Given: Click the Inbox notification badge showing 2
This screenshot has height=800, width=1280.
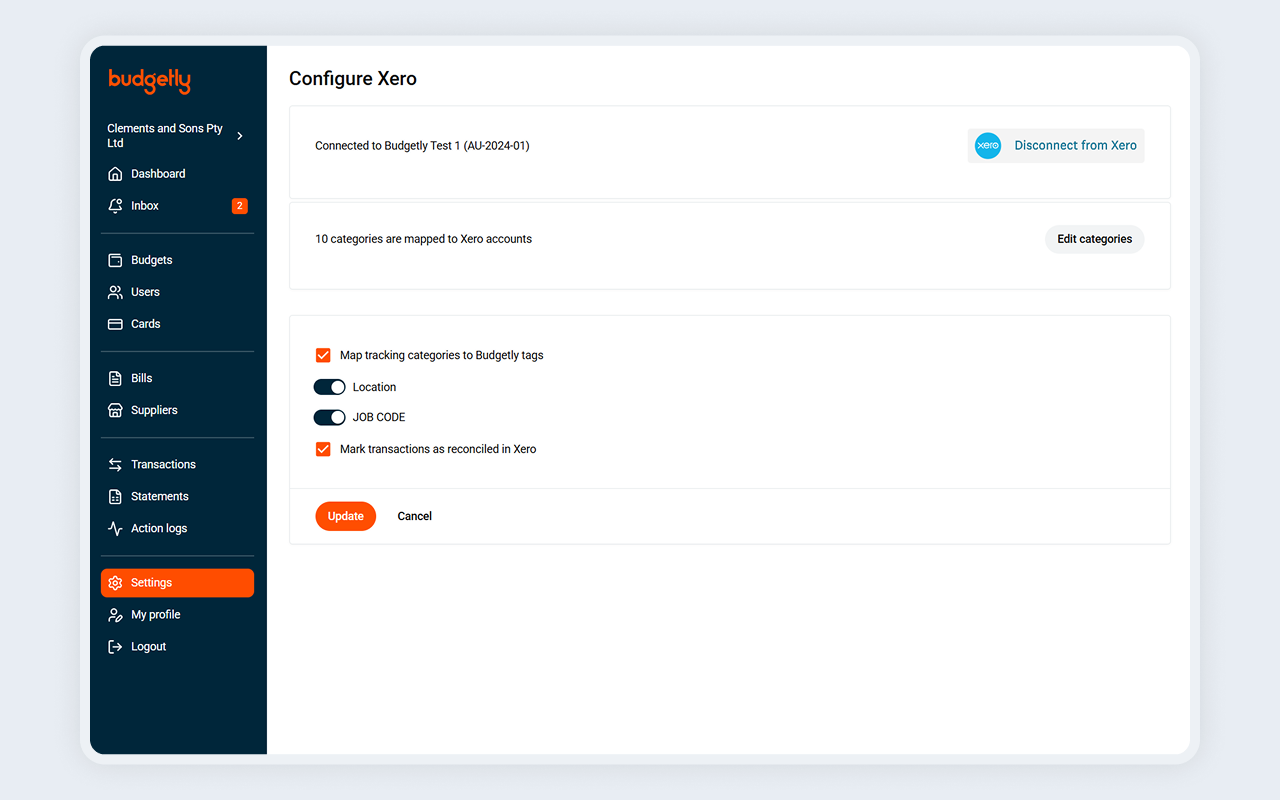Looking at the screenshot, I should coord(239,205).
